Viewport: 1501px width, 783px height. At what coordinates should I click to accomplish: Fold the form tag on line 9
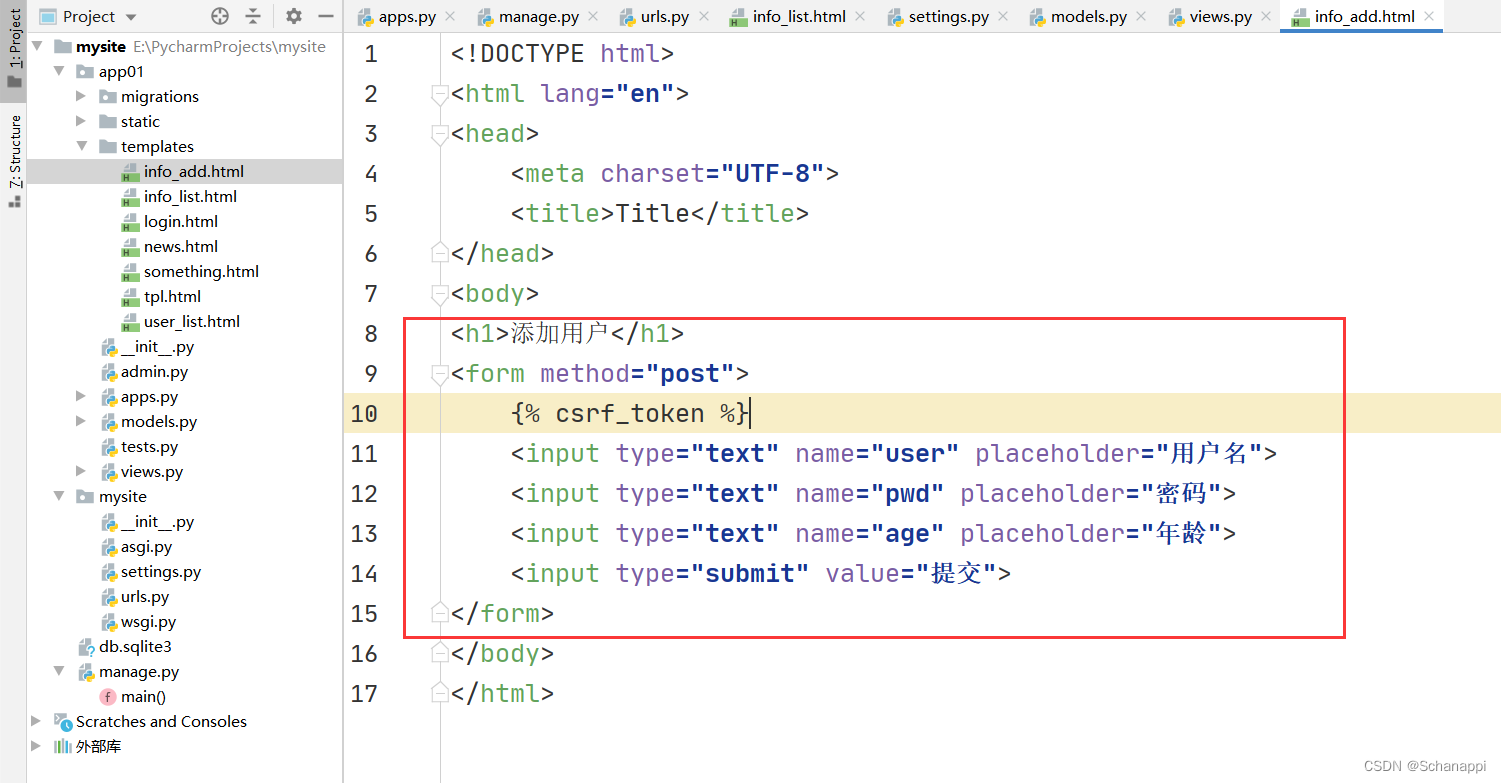439,374
